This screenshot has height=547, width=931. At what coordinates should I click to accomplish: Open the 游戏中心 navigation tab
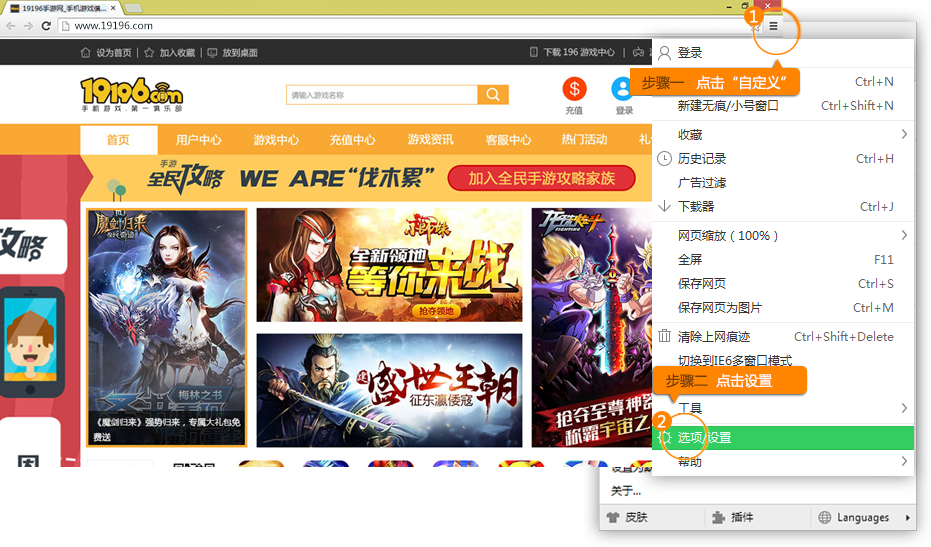pyautogui.click(x=276, y=140)
